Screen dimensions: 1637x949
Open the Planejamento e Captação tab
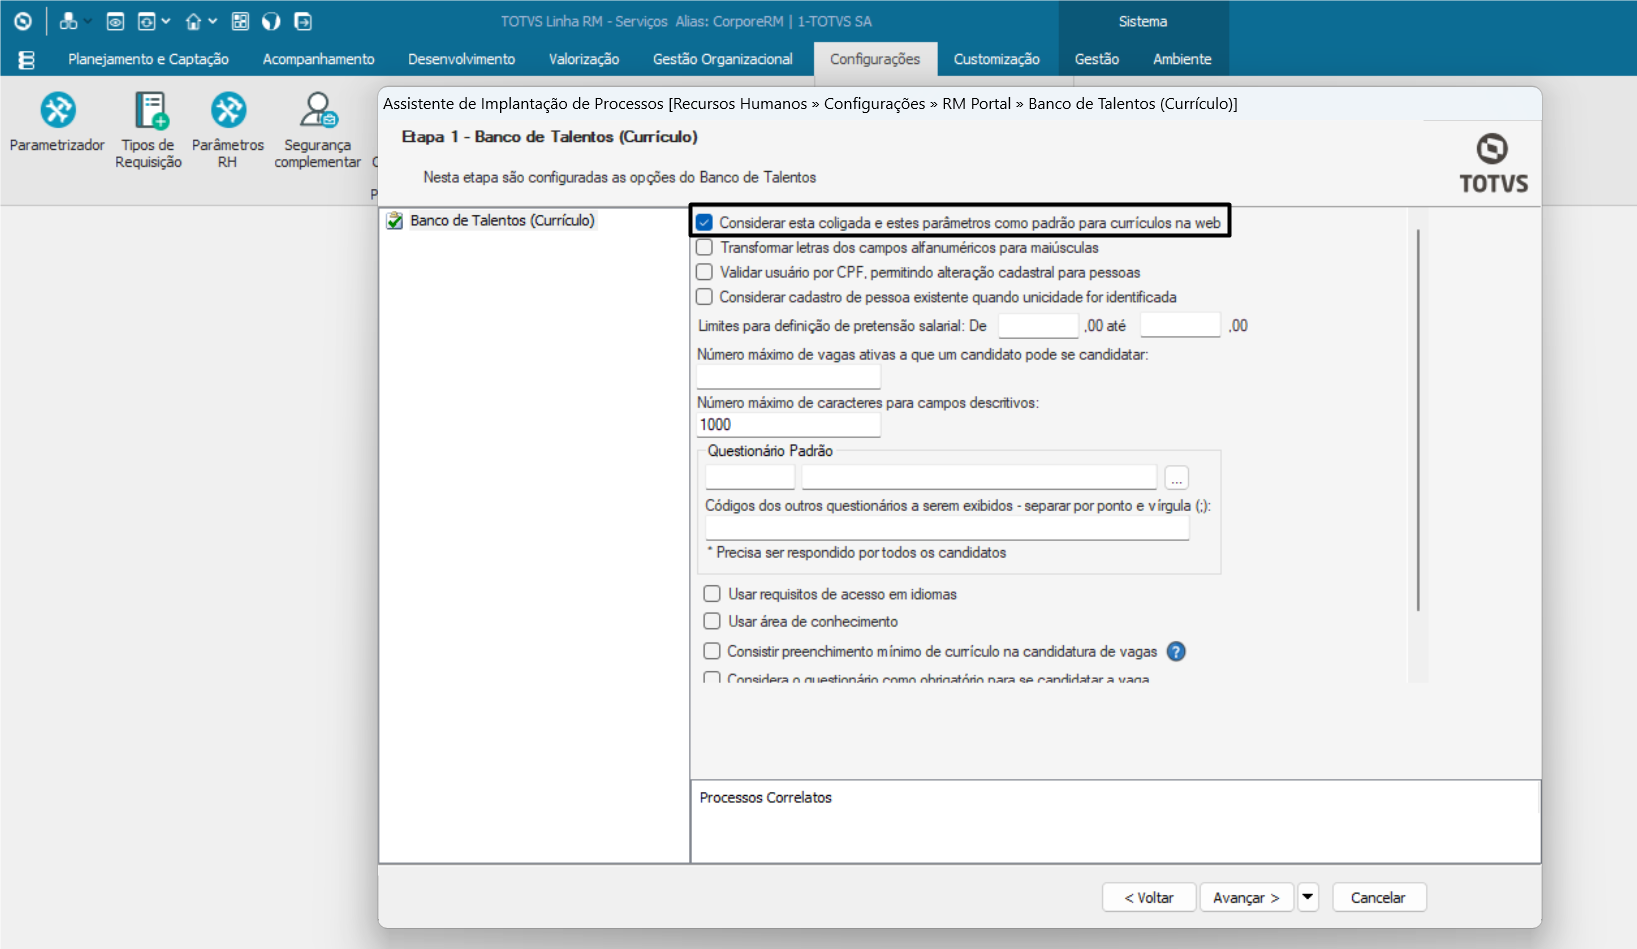pyautogui.click(x=148, y=59)
